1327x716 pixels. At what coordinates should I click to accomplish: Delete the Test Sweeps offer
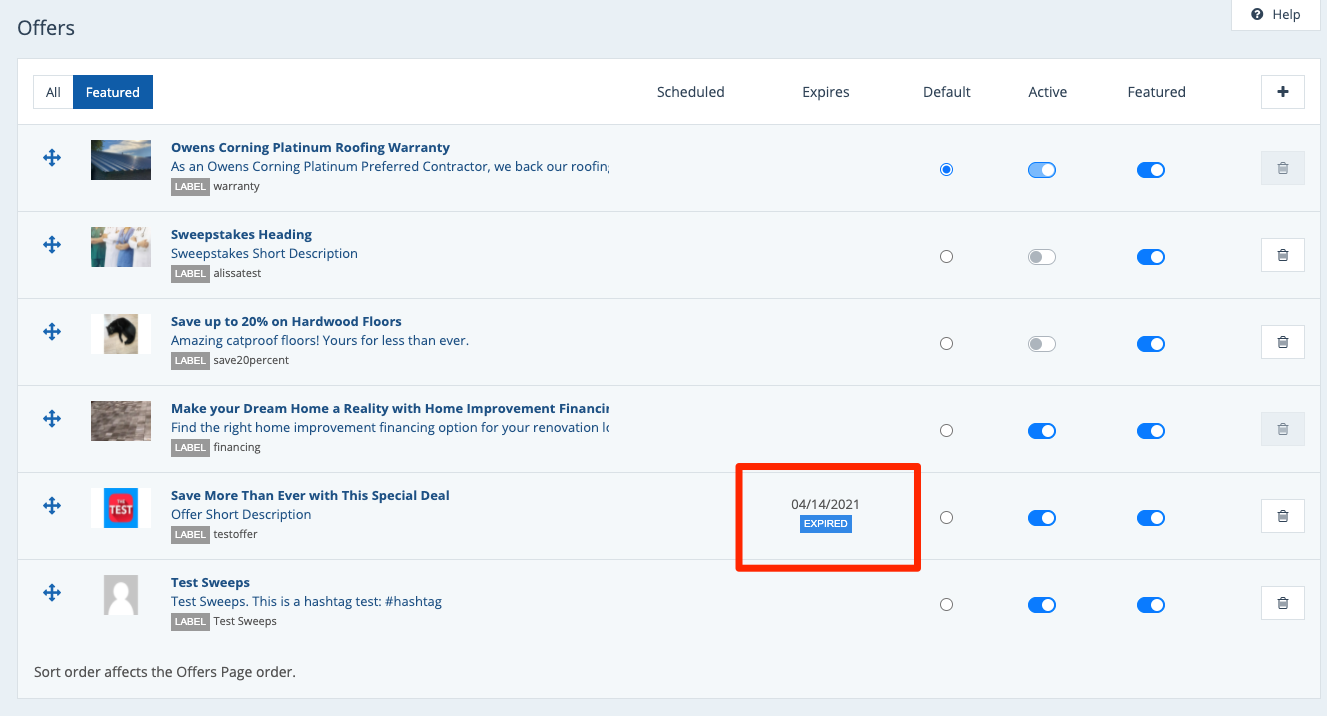pyautogui.click(x=1283, y=603)
